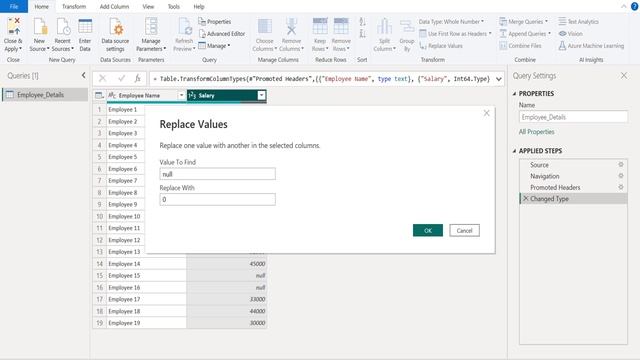Image resolution: width=640 pixels, height=360 pixels.
Task: Switch to the Home tab
Action: [x=41, y=7]
